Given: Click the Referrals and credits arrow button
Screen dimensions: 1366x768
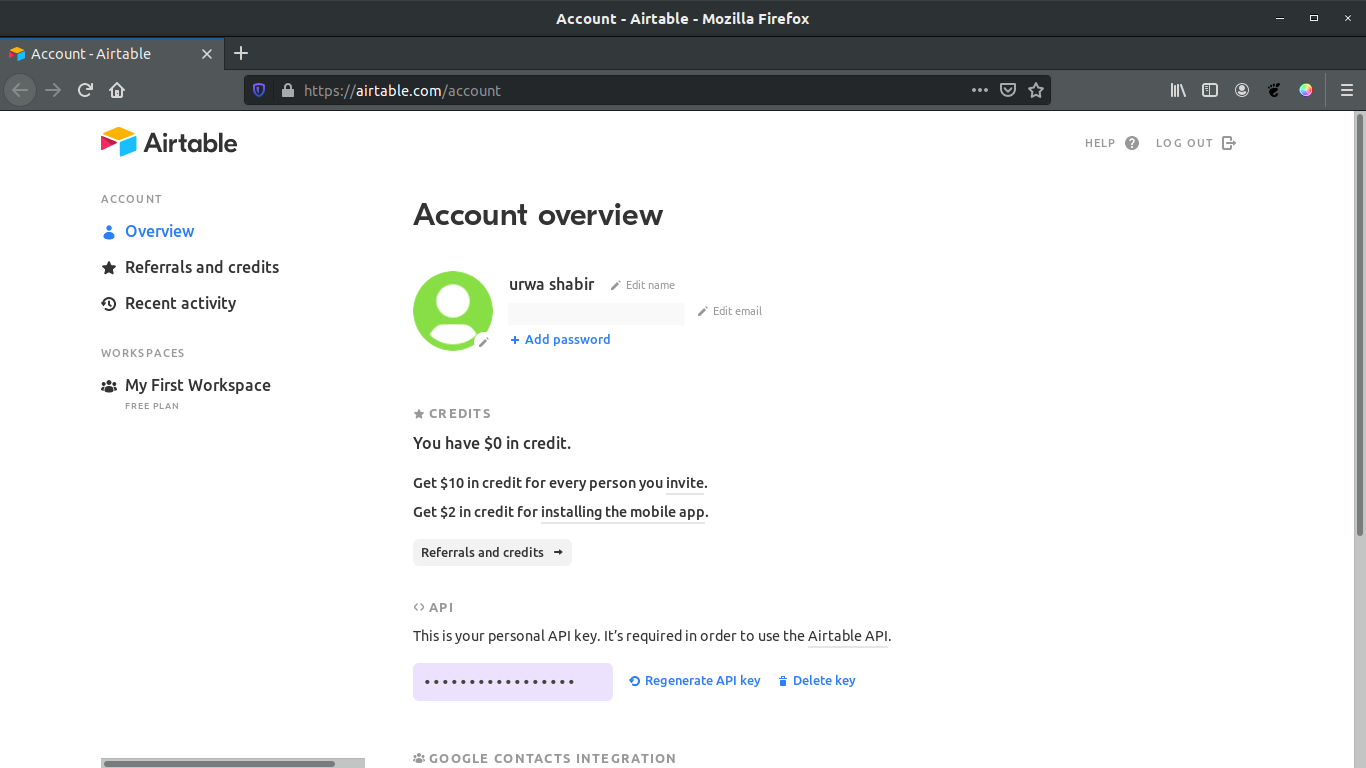Looking at the screenshot, I should (492, 552).
